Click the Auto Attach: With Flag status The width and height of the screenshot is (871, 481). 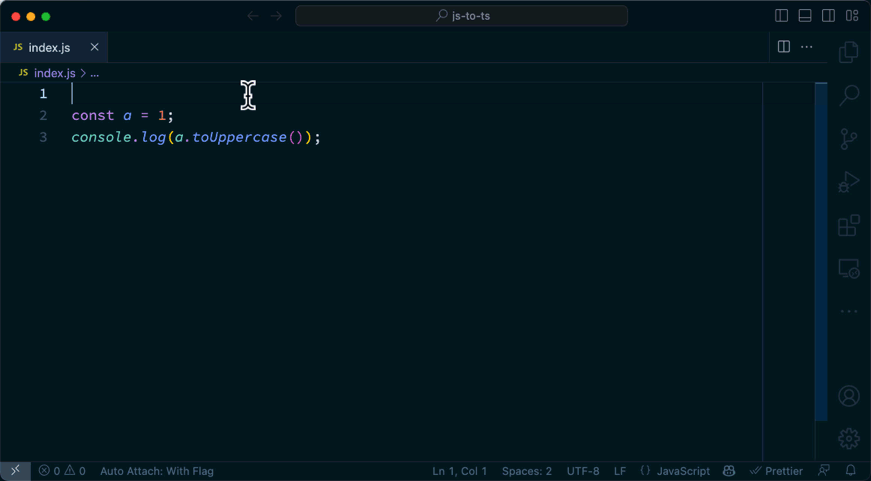pos(157,471)
